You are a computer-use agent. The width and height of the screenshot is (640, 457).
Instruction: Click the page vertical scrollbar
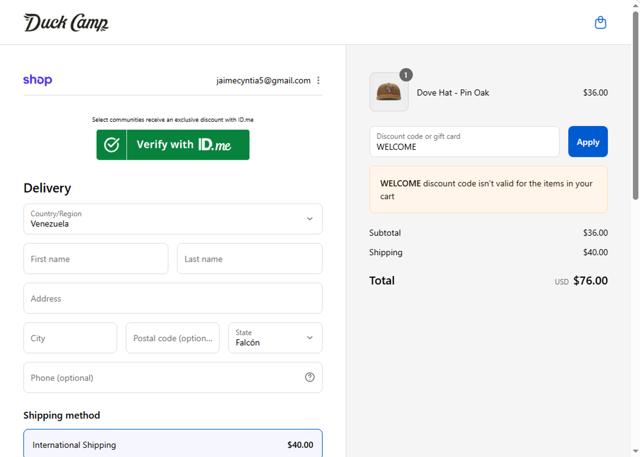(x=636, y=105)
